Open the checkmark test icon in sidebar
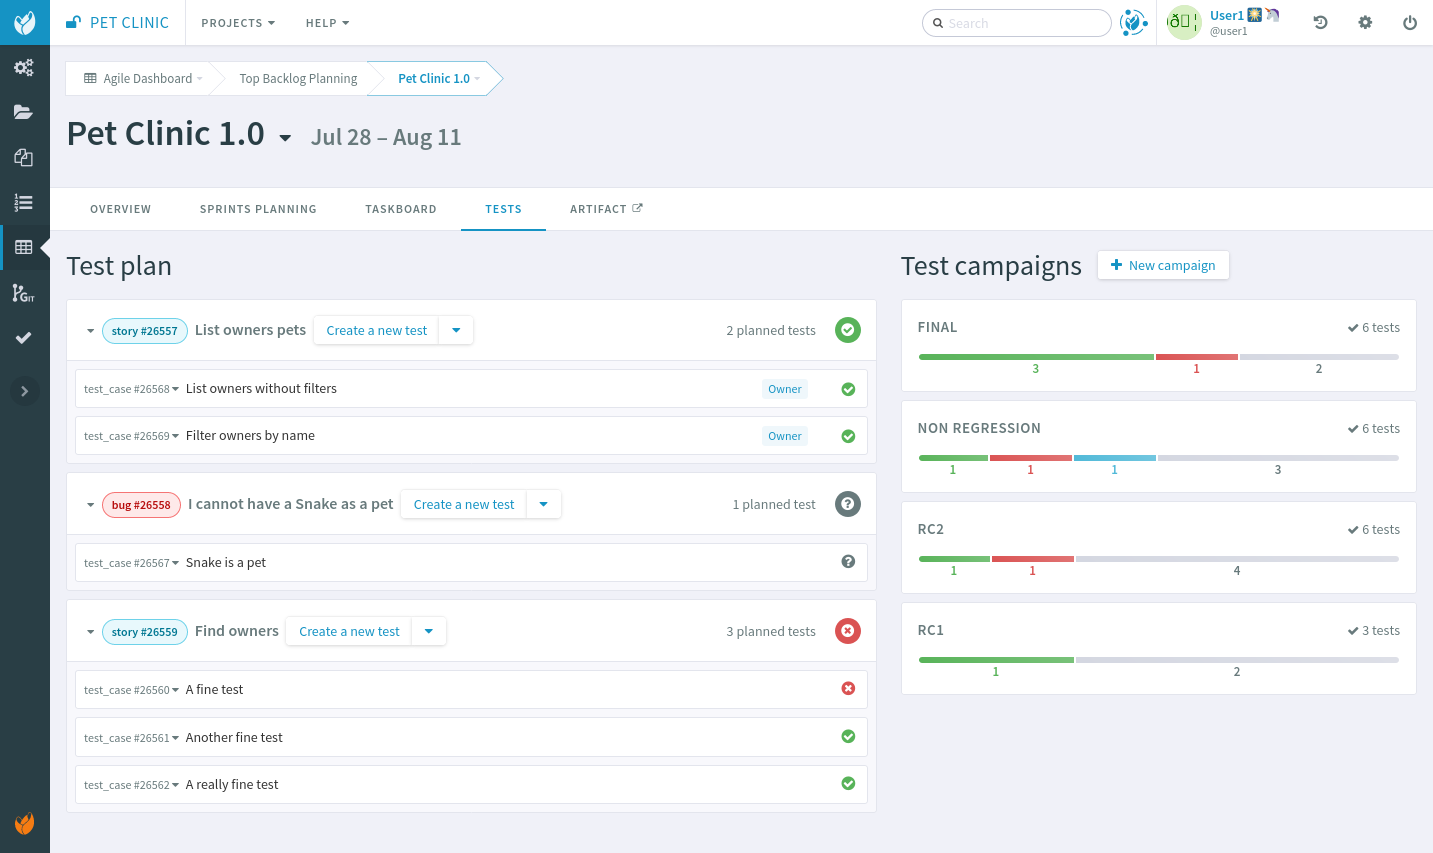Screen dimensions: 1433x853 (x=24, y=338)
